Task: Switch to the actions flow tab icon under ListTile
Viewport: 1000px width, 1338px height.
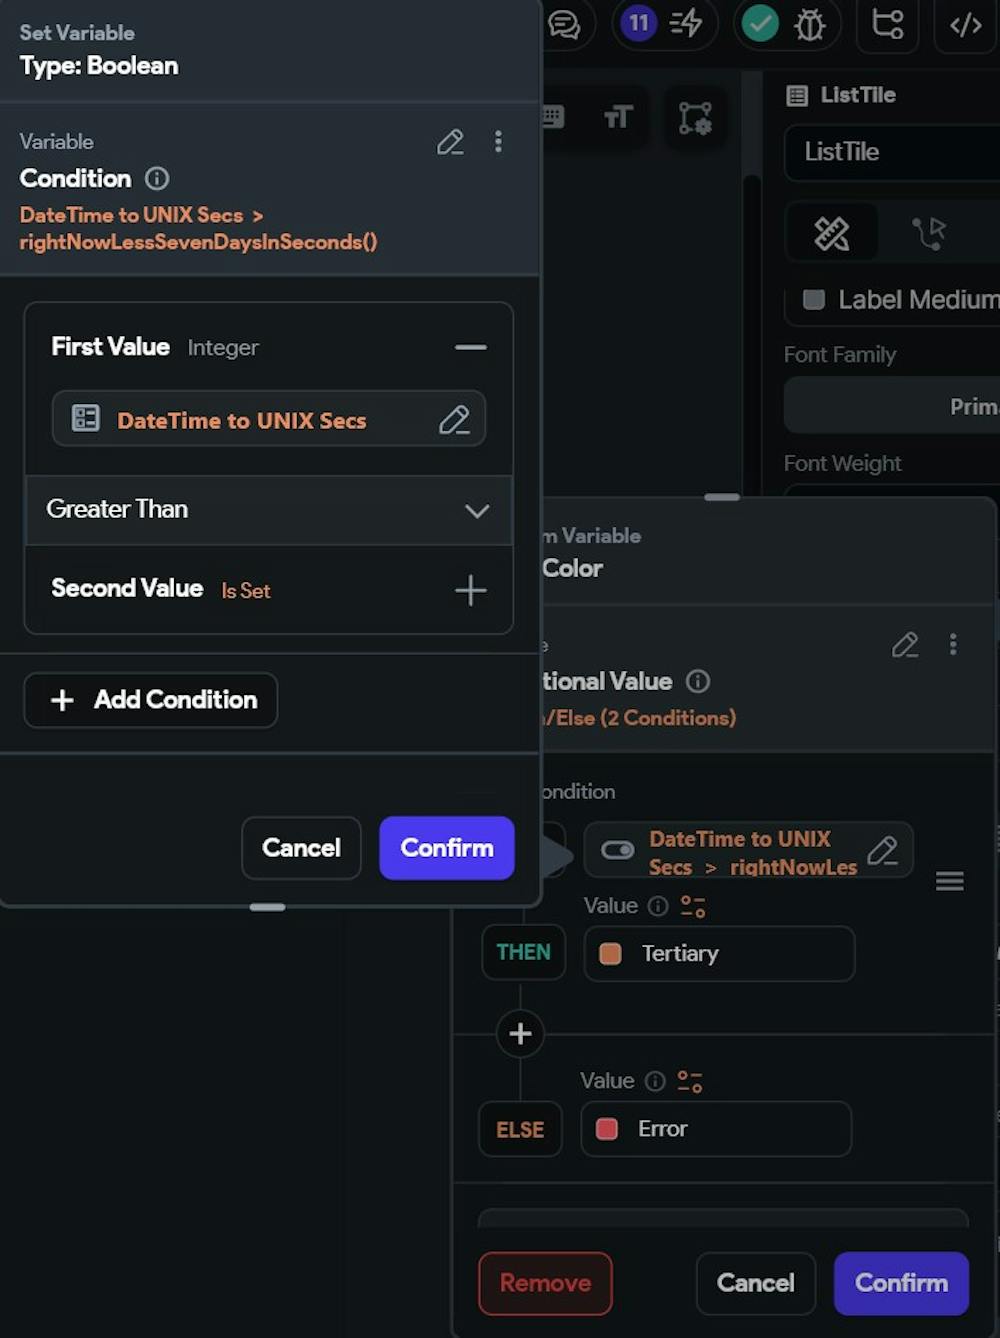Action: point(929,234)
